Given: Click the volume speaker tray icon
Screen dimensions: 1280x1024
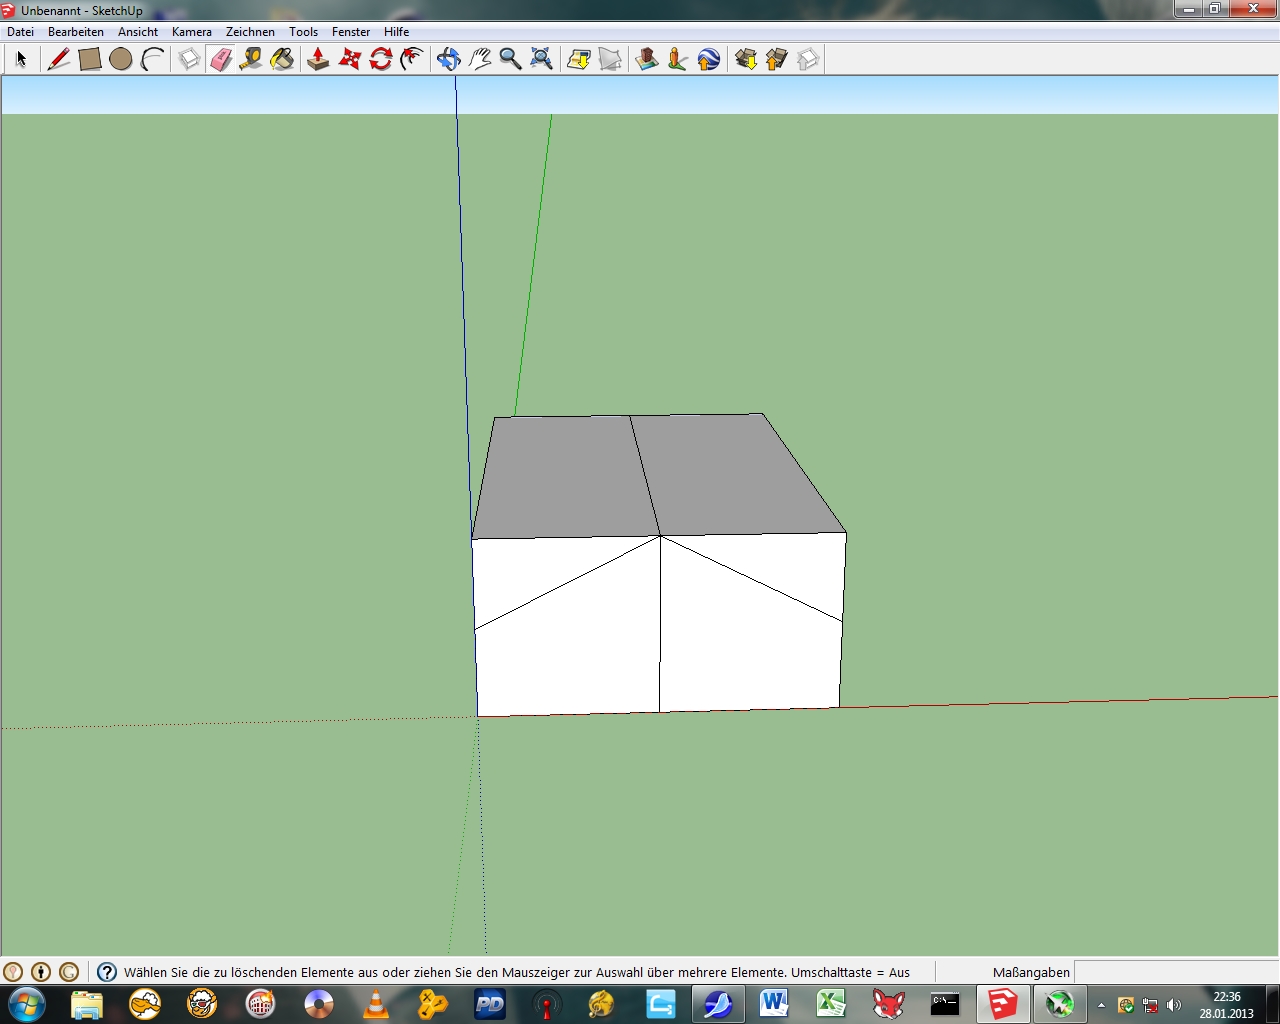Looking at the screenshot, I should (x=1174, y=1005).
